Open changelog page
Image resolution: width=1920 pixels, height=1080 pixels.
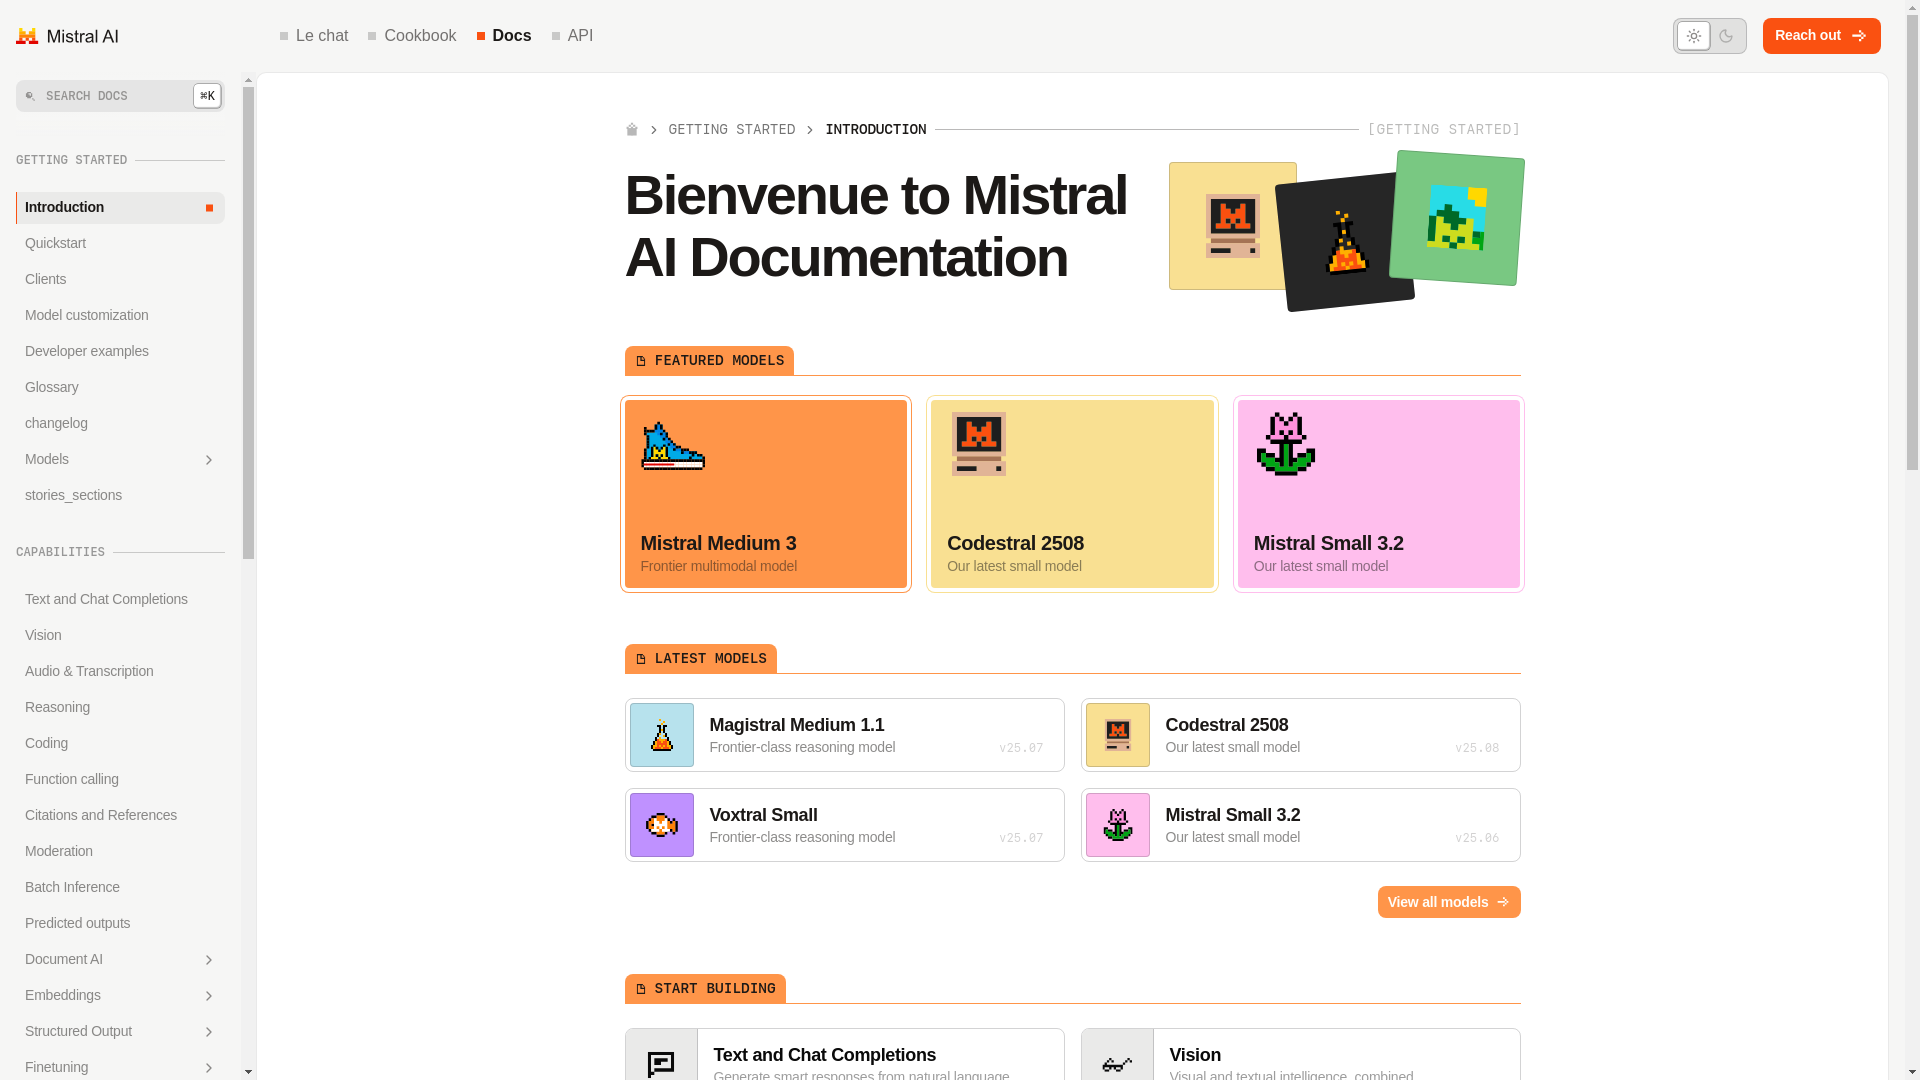click(120, 424)
